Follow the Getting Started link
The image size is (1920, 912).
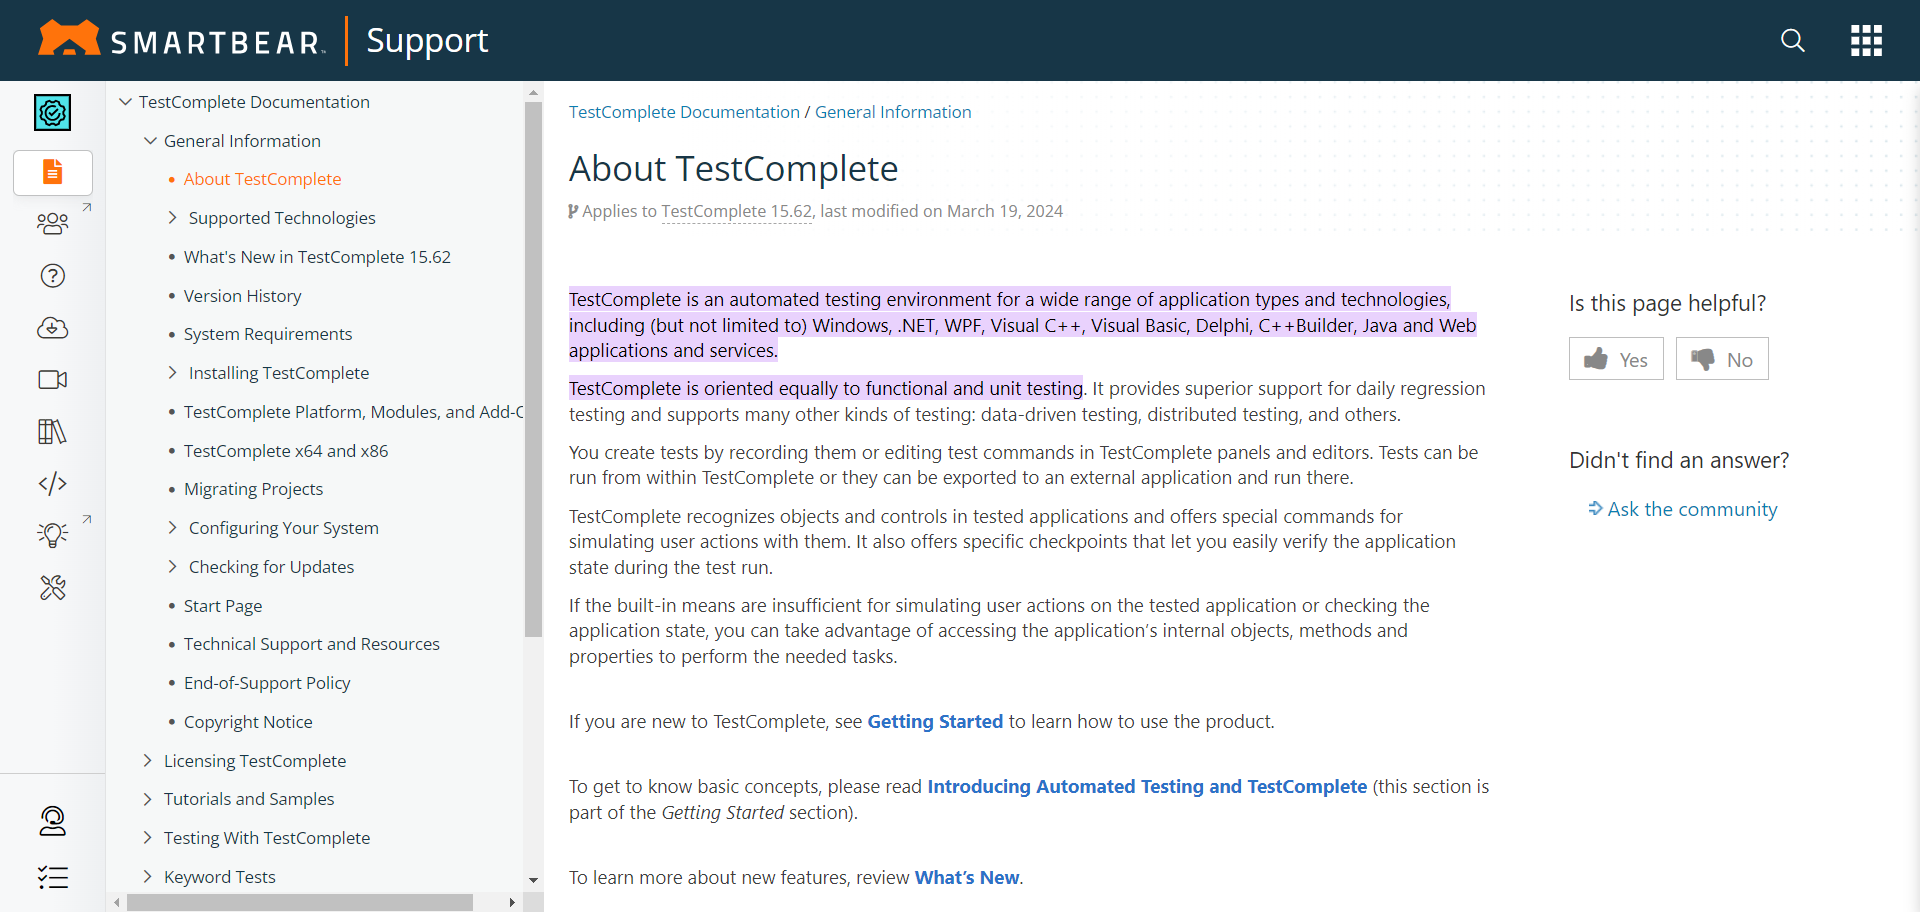[935, 722]
